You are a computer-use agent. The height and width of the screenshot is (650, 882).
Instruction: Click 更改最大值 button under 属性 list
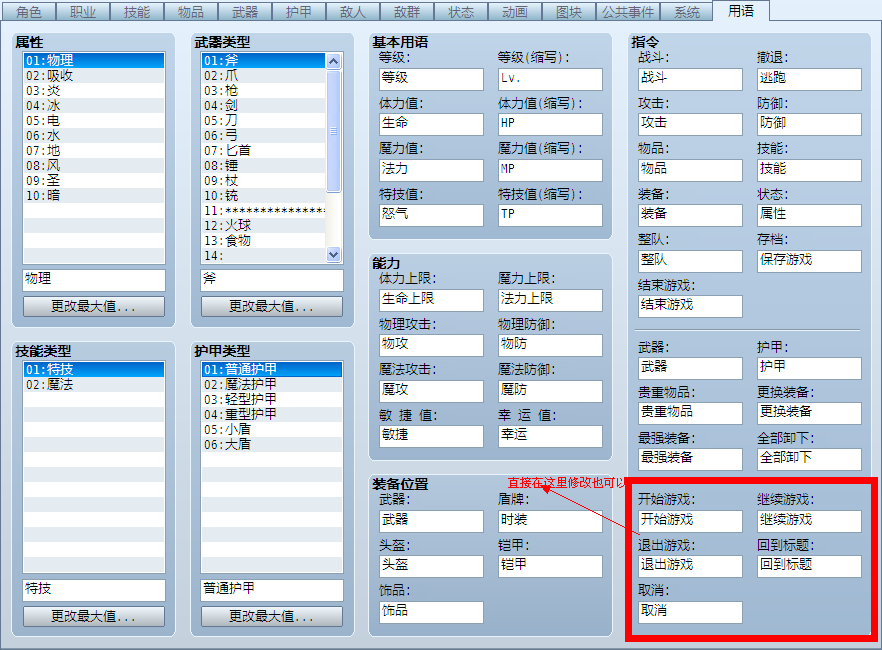[94, 306]
